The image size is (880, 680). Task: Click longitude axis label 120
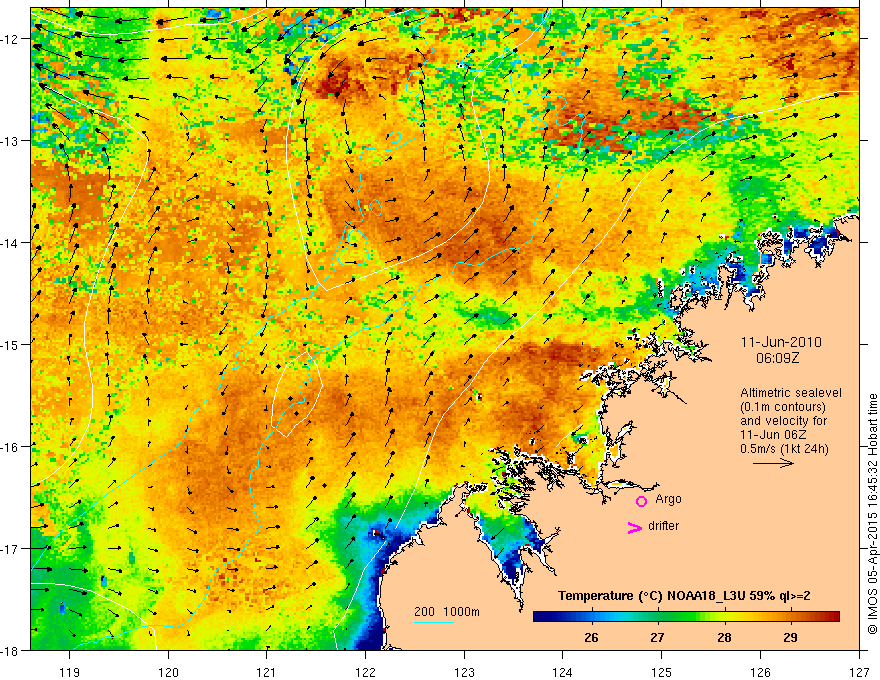(x=168, y=672)
